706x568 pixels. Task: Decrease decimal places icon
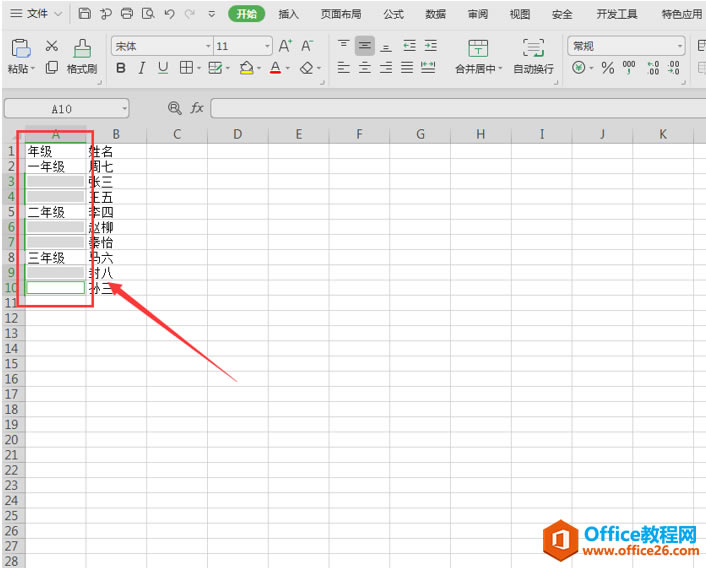pyautogui.click(x=674, y=68)
